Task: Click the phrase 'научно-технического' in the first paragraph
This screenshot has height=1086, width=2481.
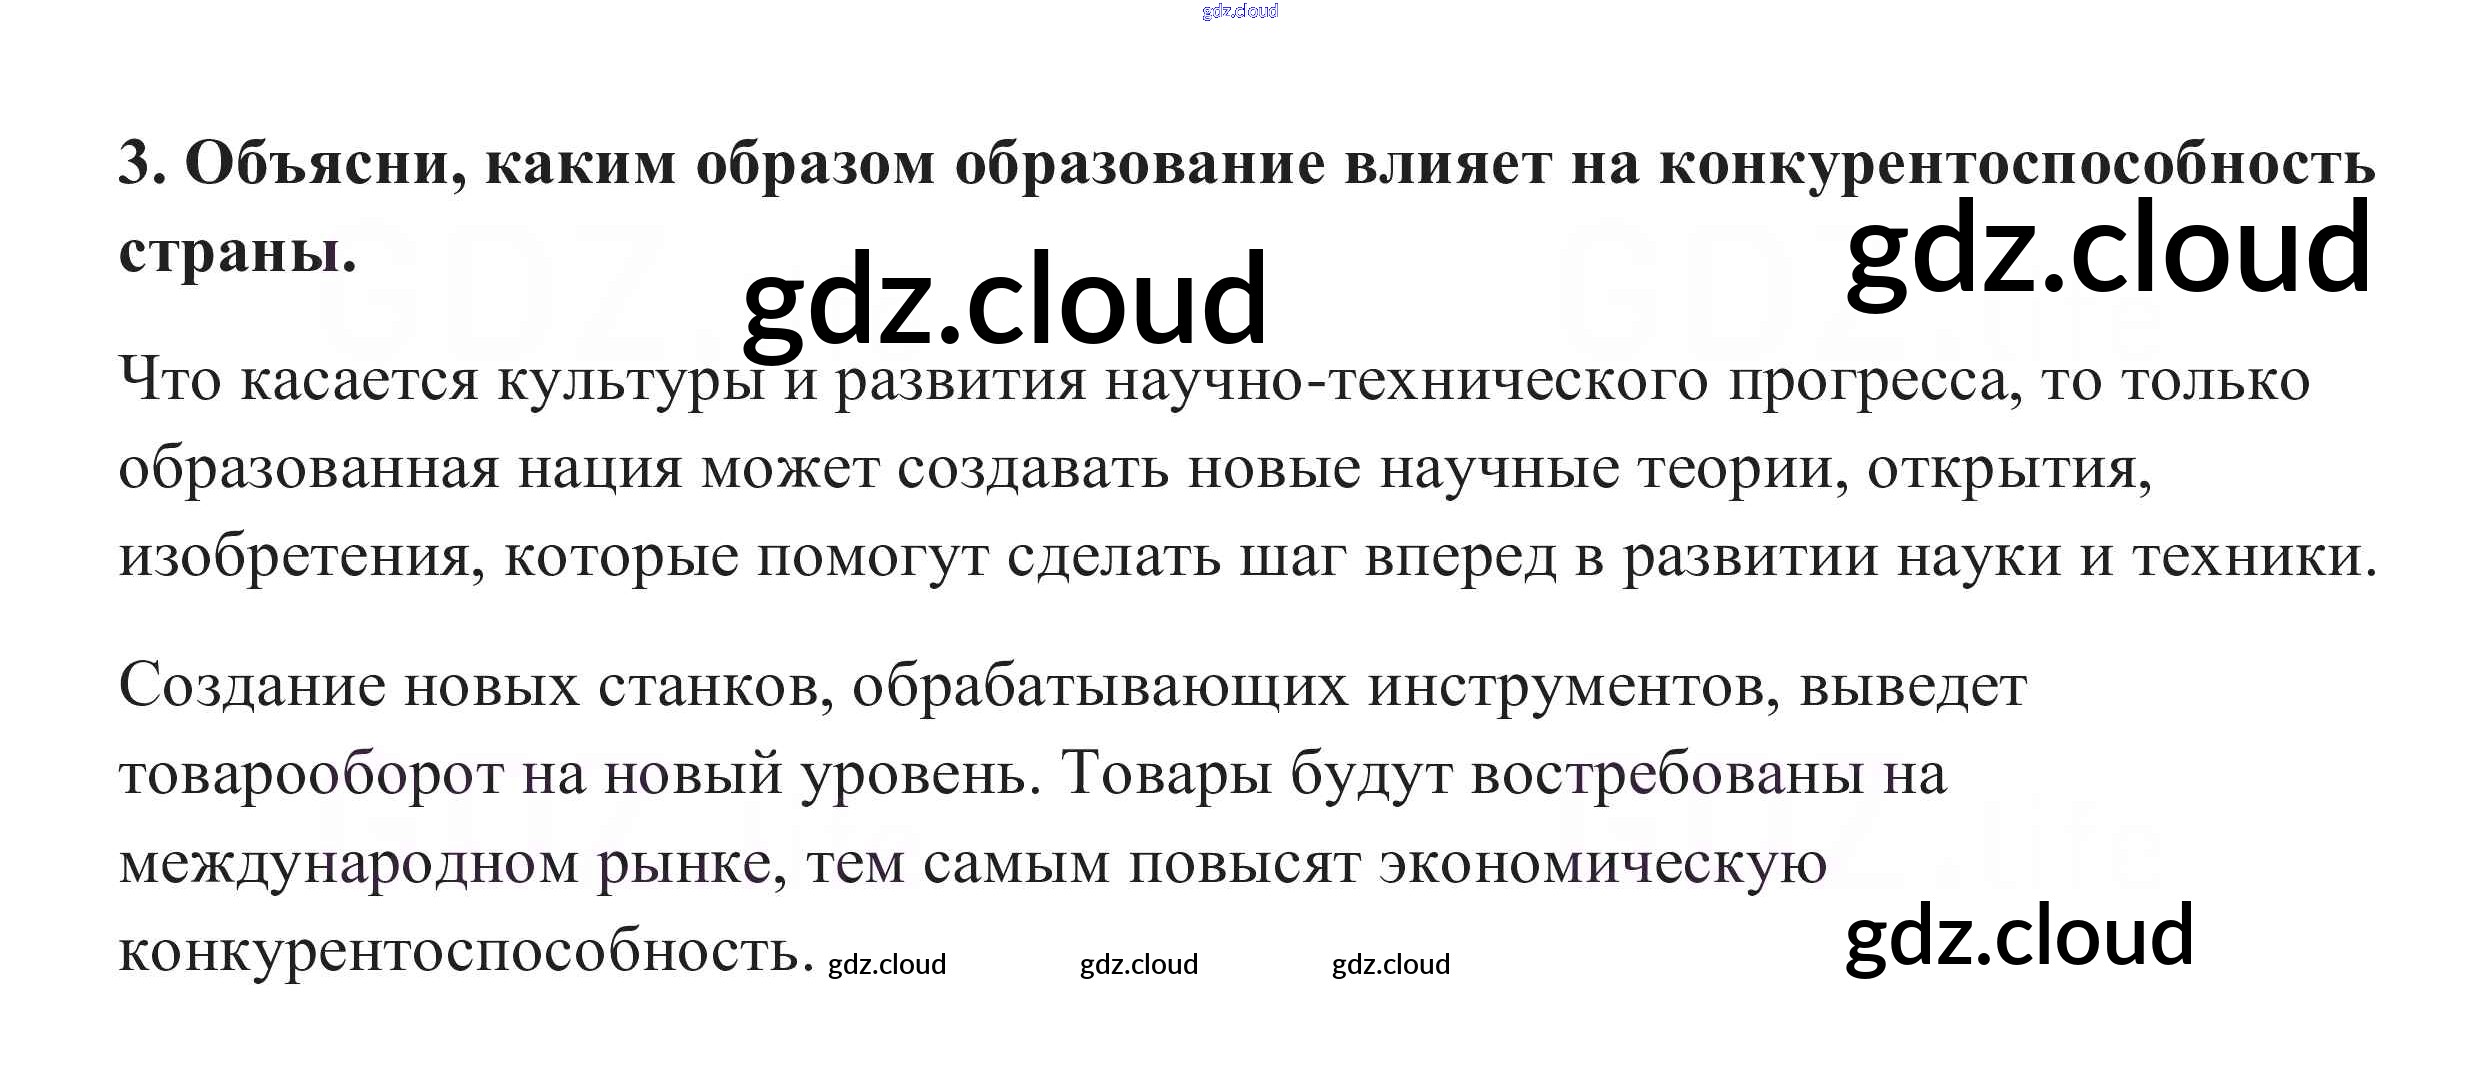Action: (x=1406, y=382)
